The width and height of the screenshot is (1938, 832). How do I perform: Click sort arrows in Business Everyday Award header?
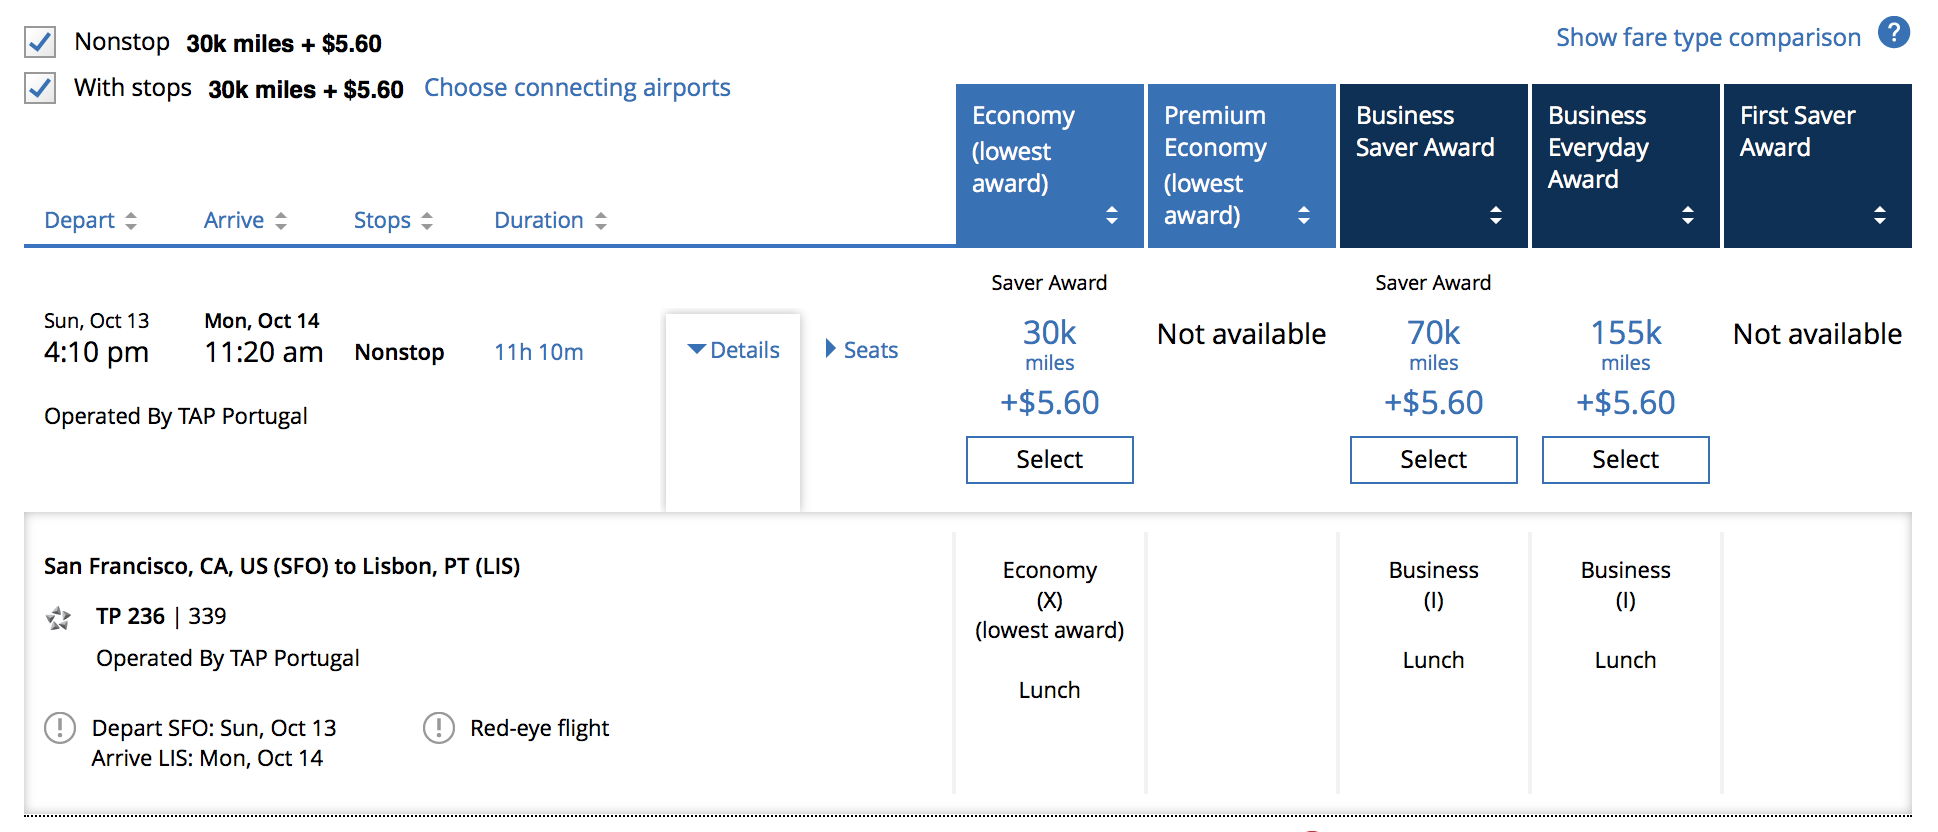(x=1687, y=215)
